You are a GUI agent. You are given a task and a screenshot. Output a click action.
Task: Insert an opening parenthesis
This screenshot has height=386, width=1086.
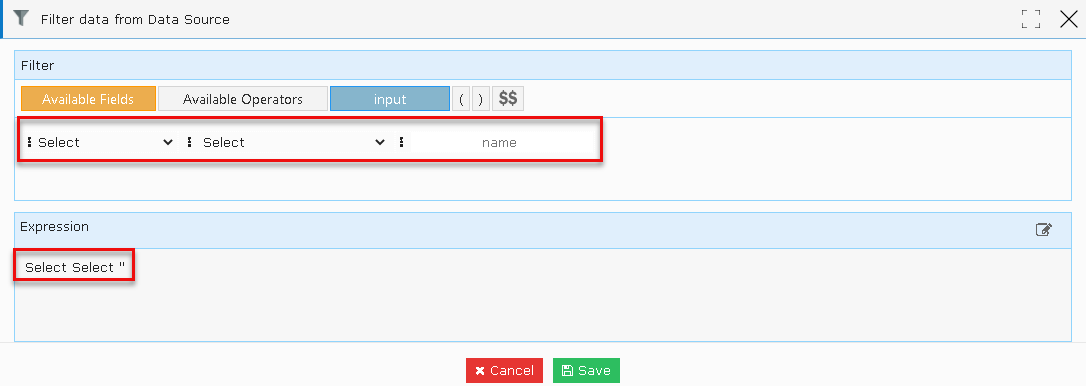[461, 98]
